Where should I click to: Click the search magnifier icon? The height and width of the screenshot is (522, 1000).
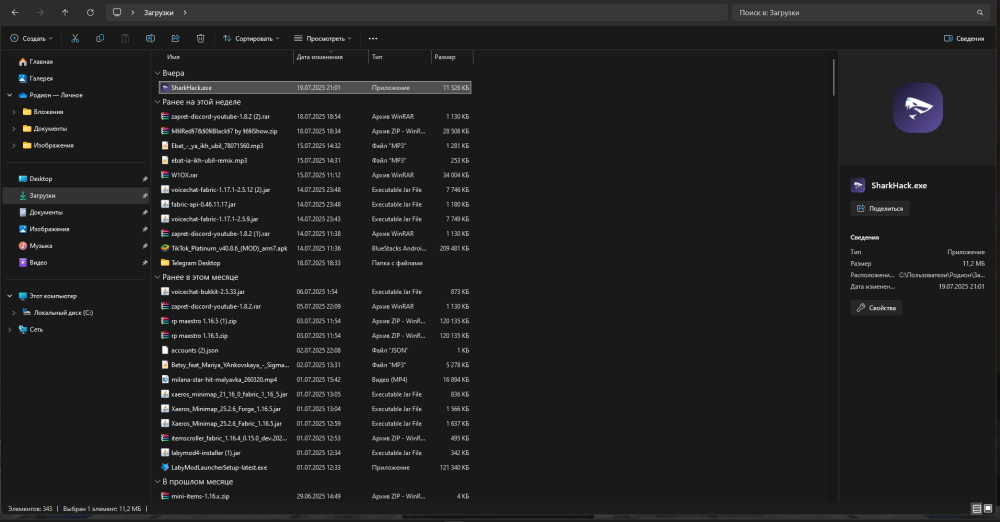980,12
